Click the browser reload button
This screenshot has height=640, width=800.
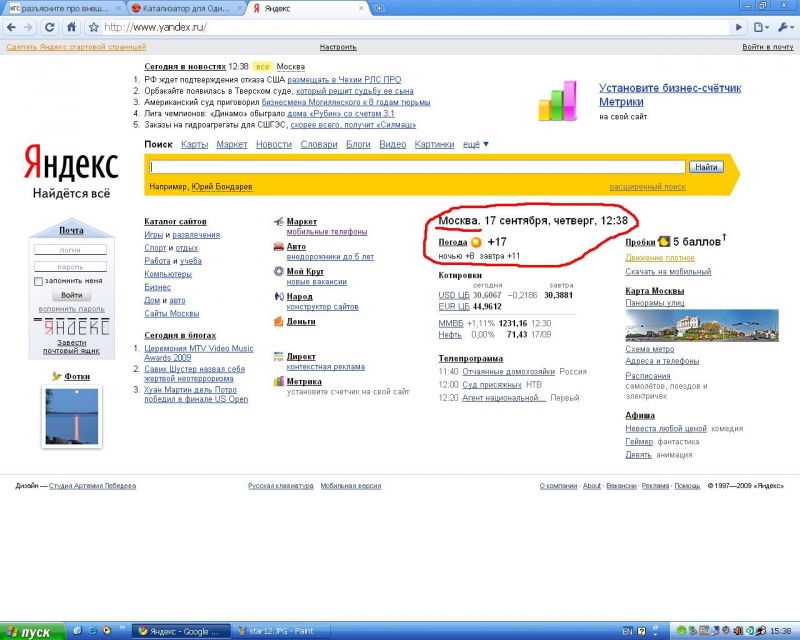click(51, 28)
